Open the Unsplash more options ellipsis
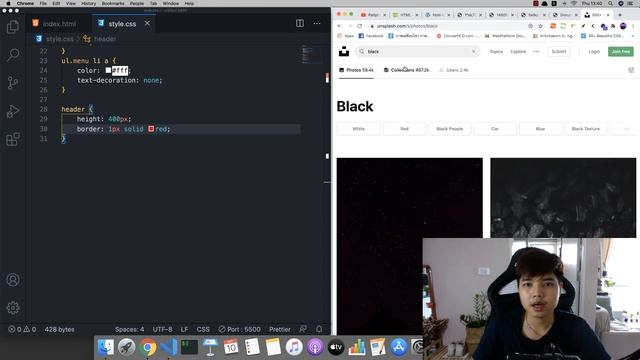 [536, 51]
